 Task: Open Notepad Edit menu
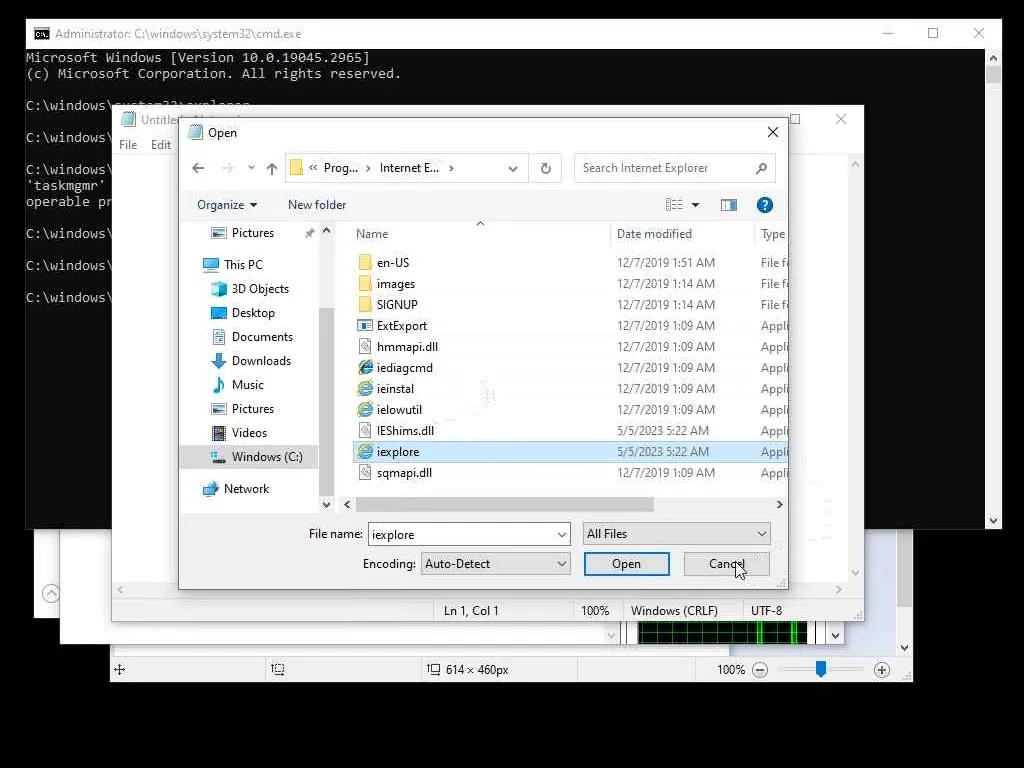[161, 145]
